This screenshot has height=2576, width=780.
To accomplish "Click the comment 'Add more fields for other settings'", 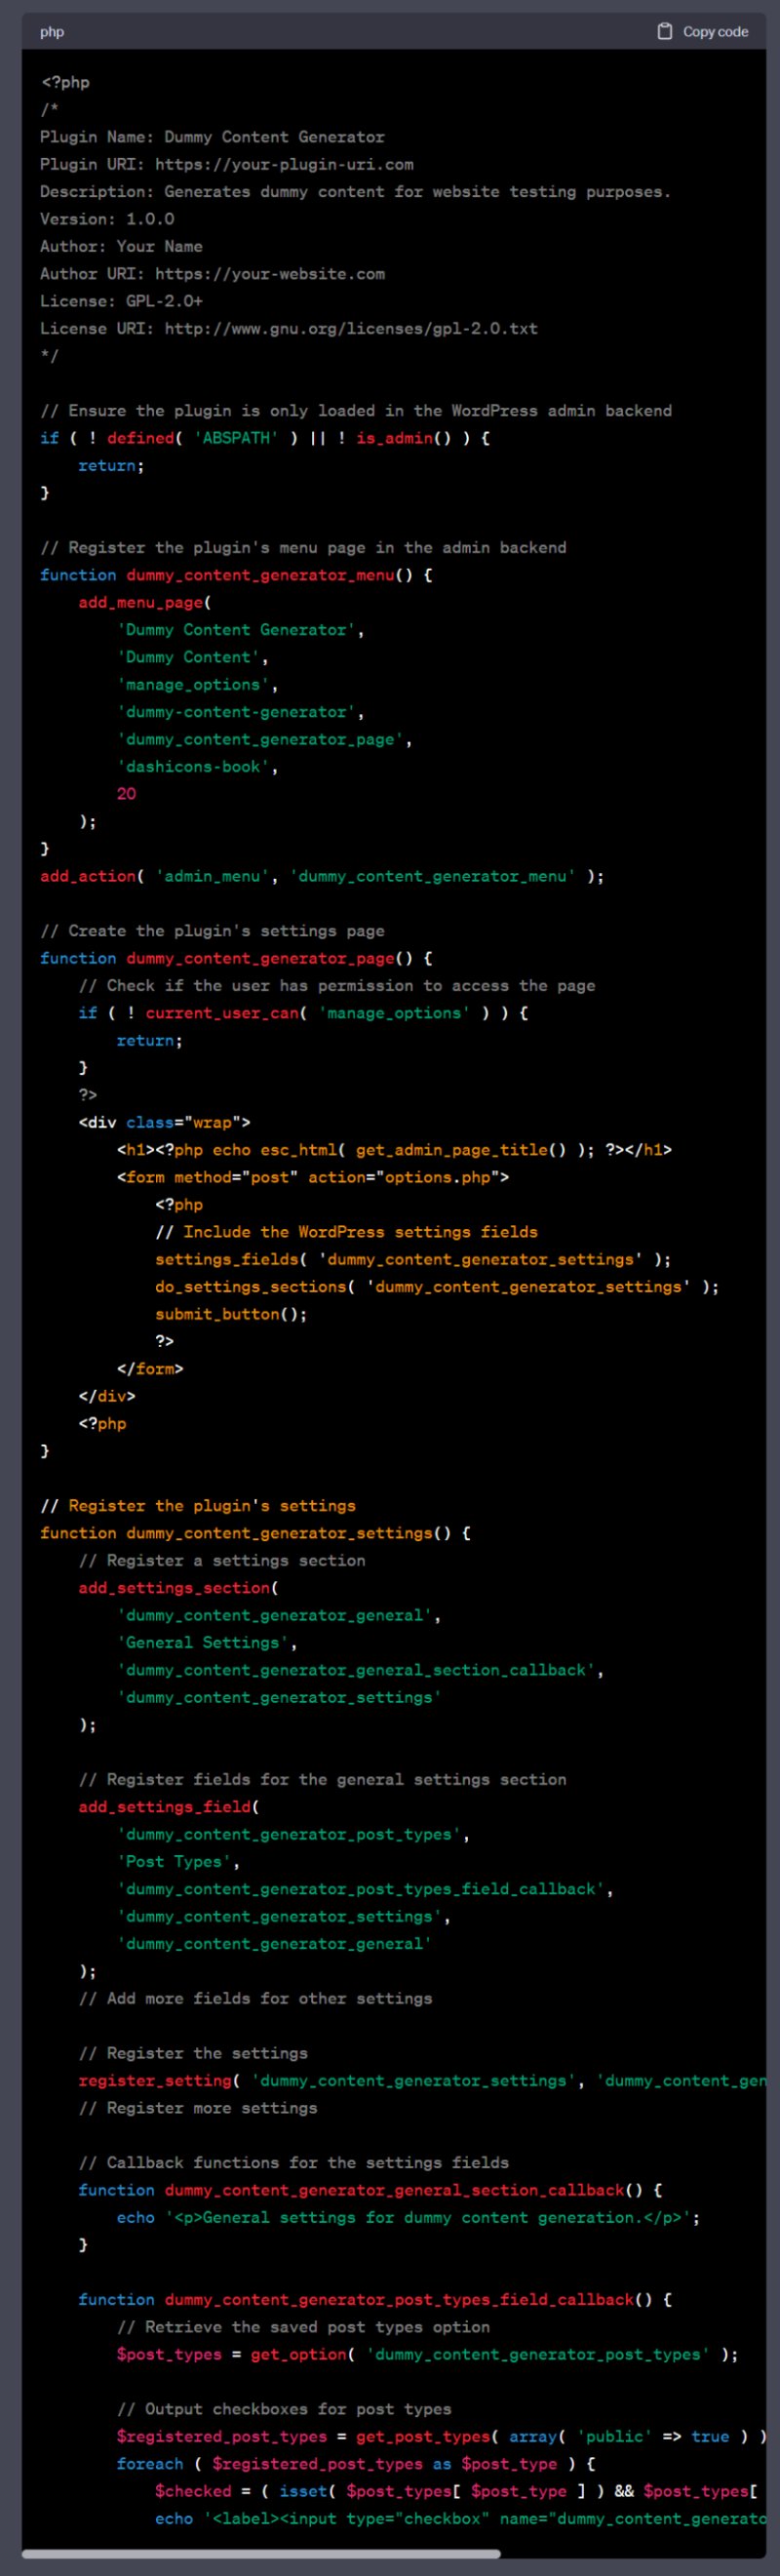I will coord(256,1999).
